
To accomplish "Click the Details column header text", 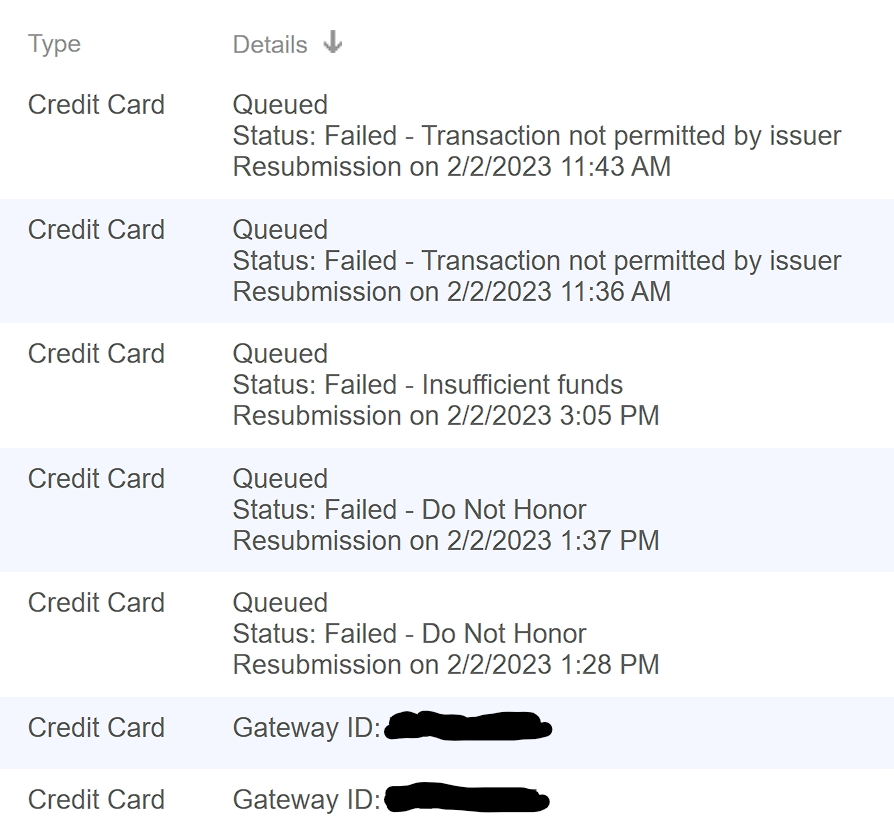I will [270, 45].
